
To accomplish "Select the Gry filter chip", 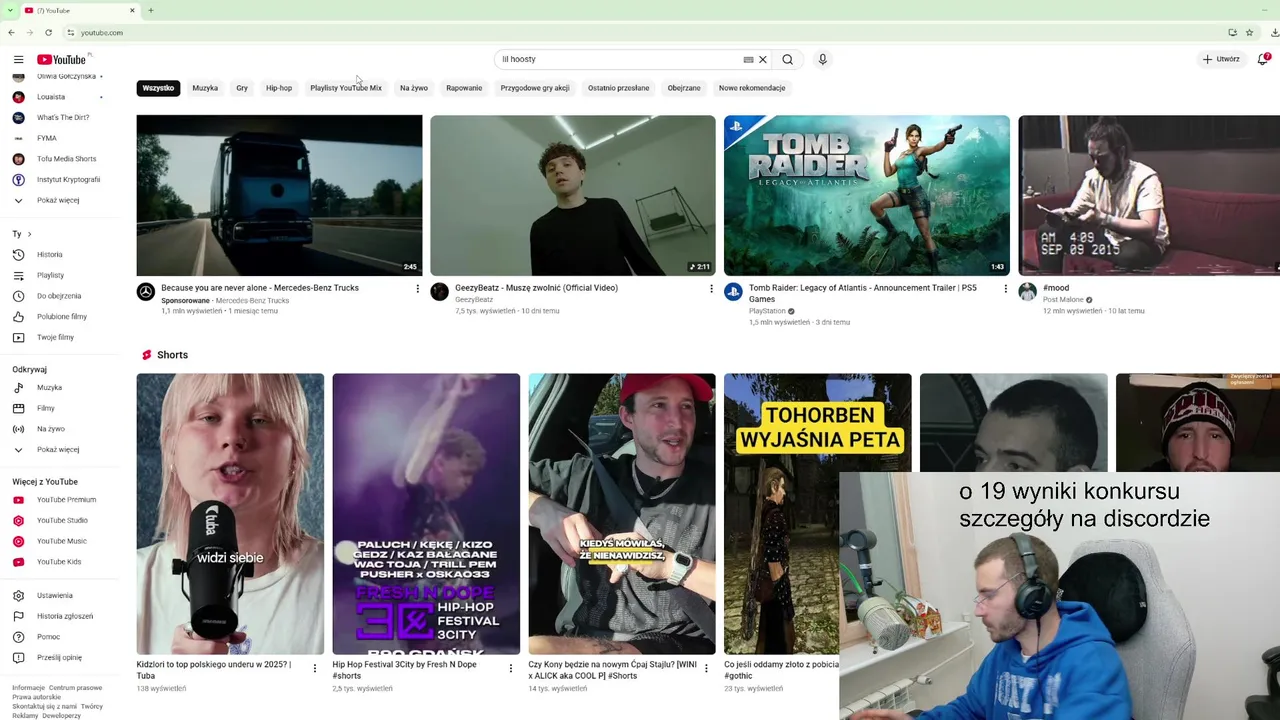I will tap(242, 88).
